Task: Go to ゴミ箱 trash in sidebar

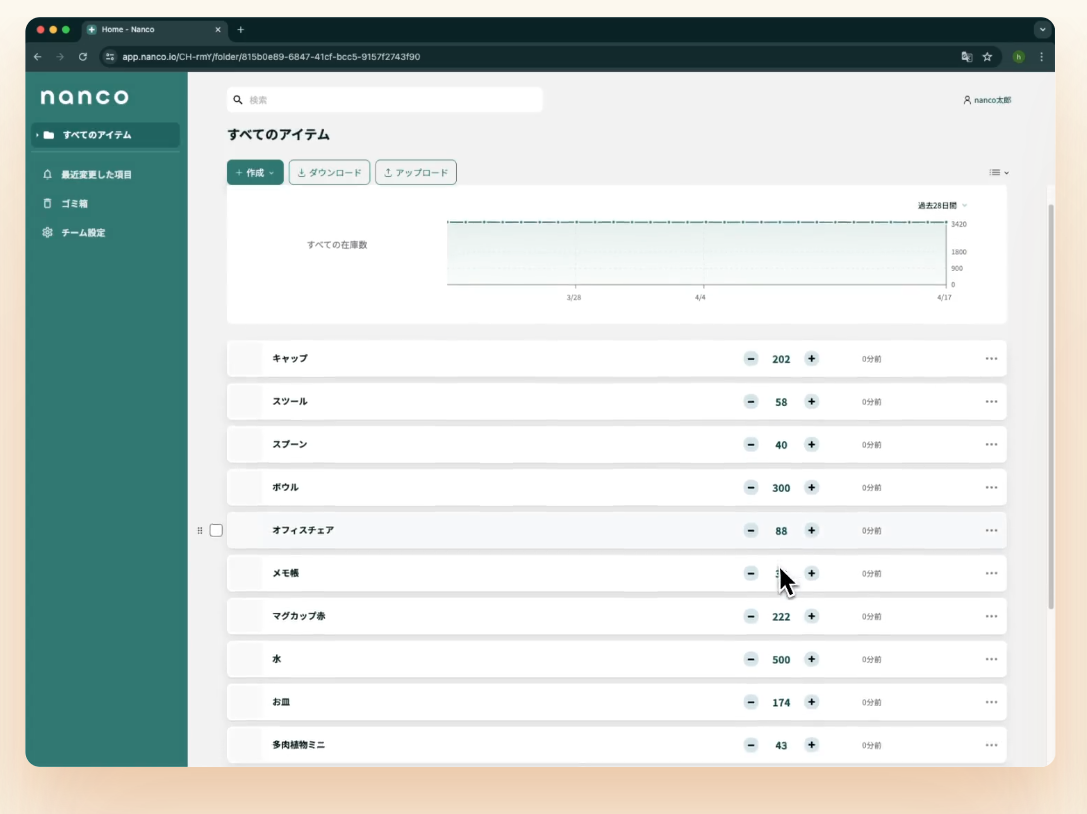Action: [74, 204]
